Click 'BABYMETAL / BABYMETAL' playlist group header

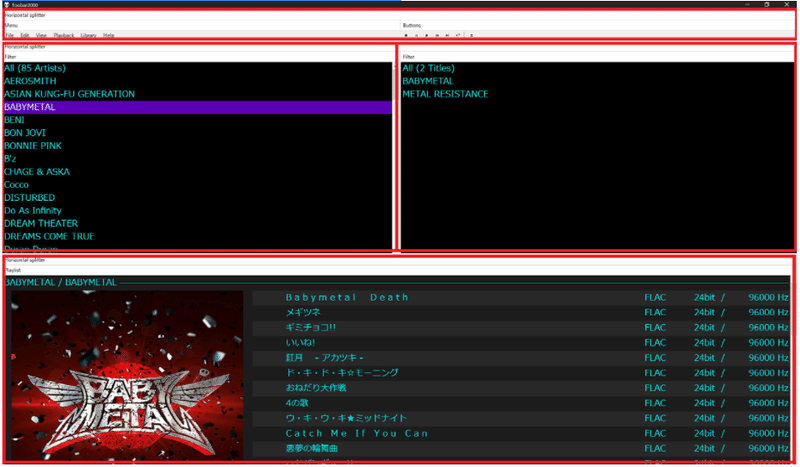click(x=60, y=282)
